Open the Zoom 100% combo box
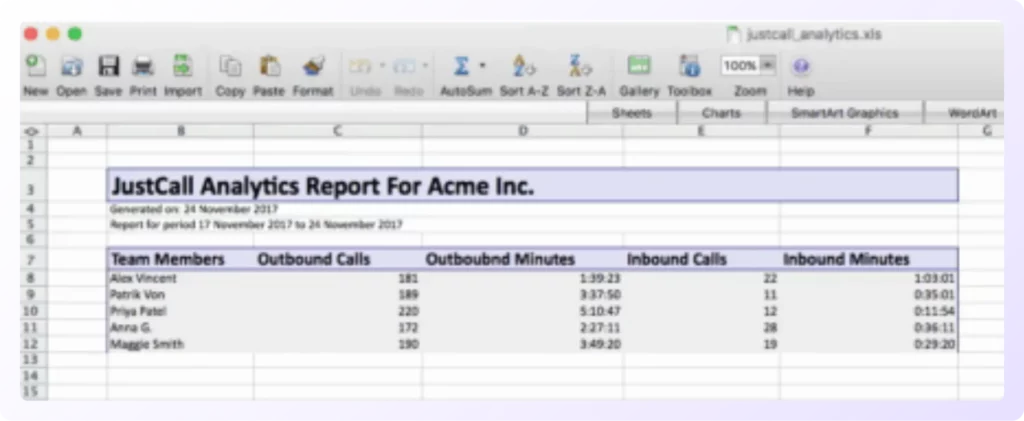1024x421 pixels. (748, 65)
